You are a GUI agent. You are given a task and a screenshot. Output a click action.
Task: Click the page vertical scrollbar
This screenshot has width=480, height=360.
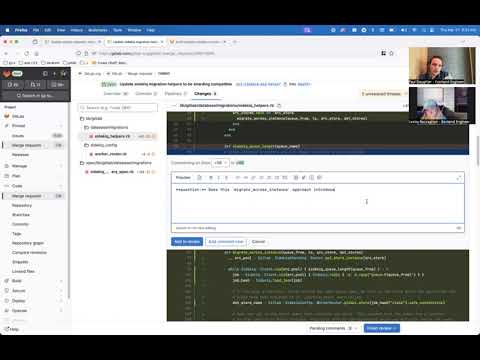[478, 150]
